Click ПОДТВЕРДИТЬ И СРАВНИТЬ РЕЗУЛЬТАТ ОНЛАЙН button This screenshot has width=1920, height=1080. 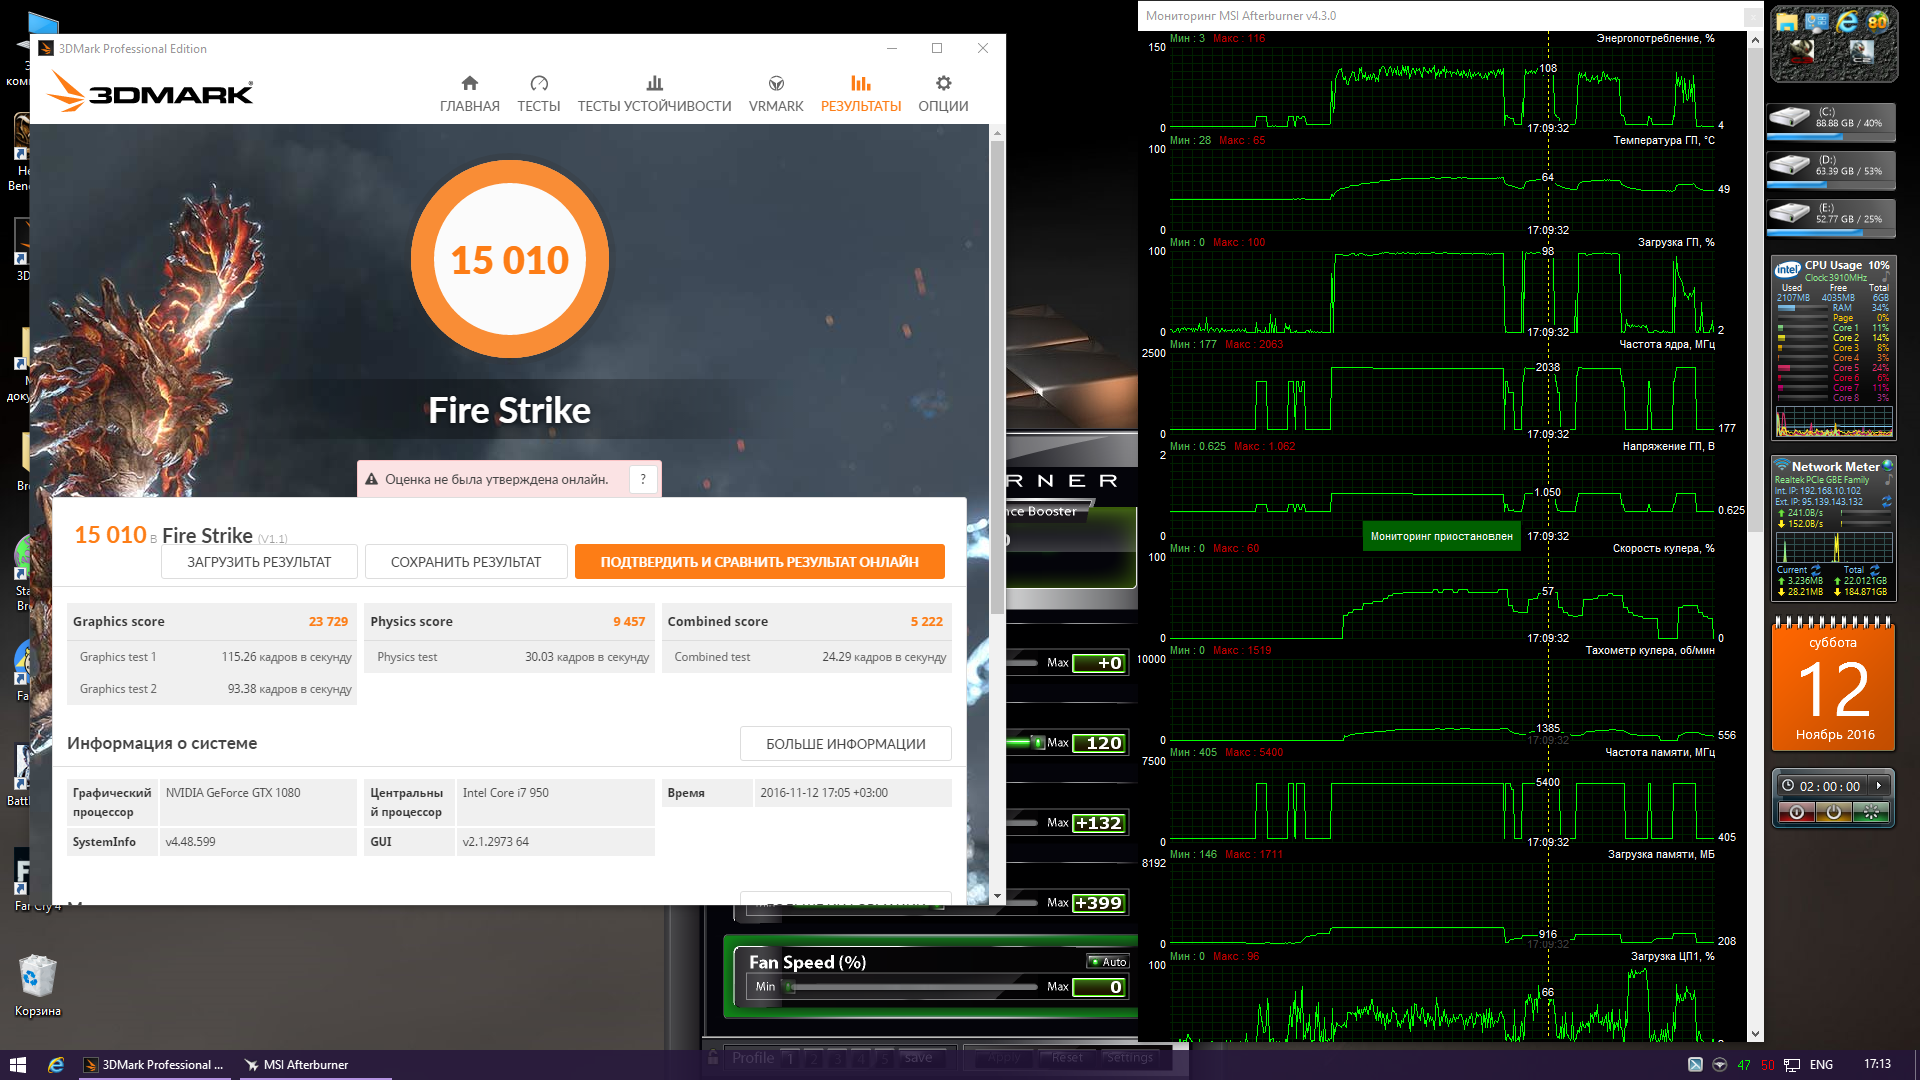click(759, 562)
